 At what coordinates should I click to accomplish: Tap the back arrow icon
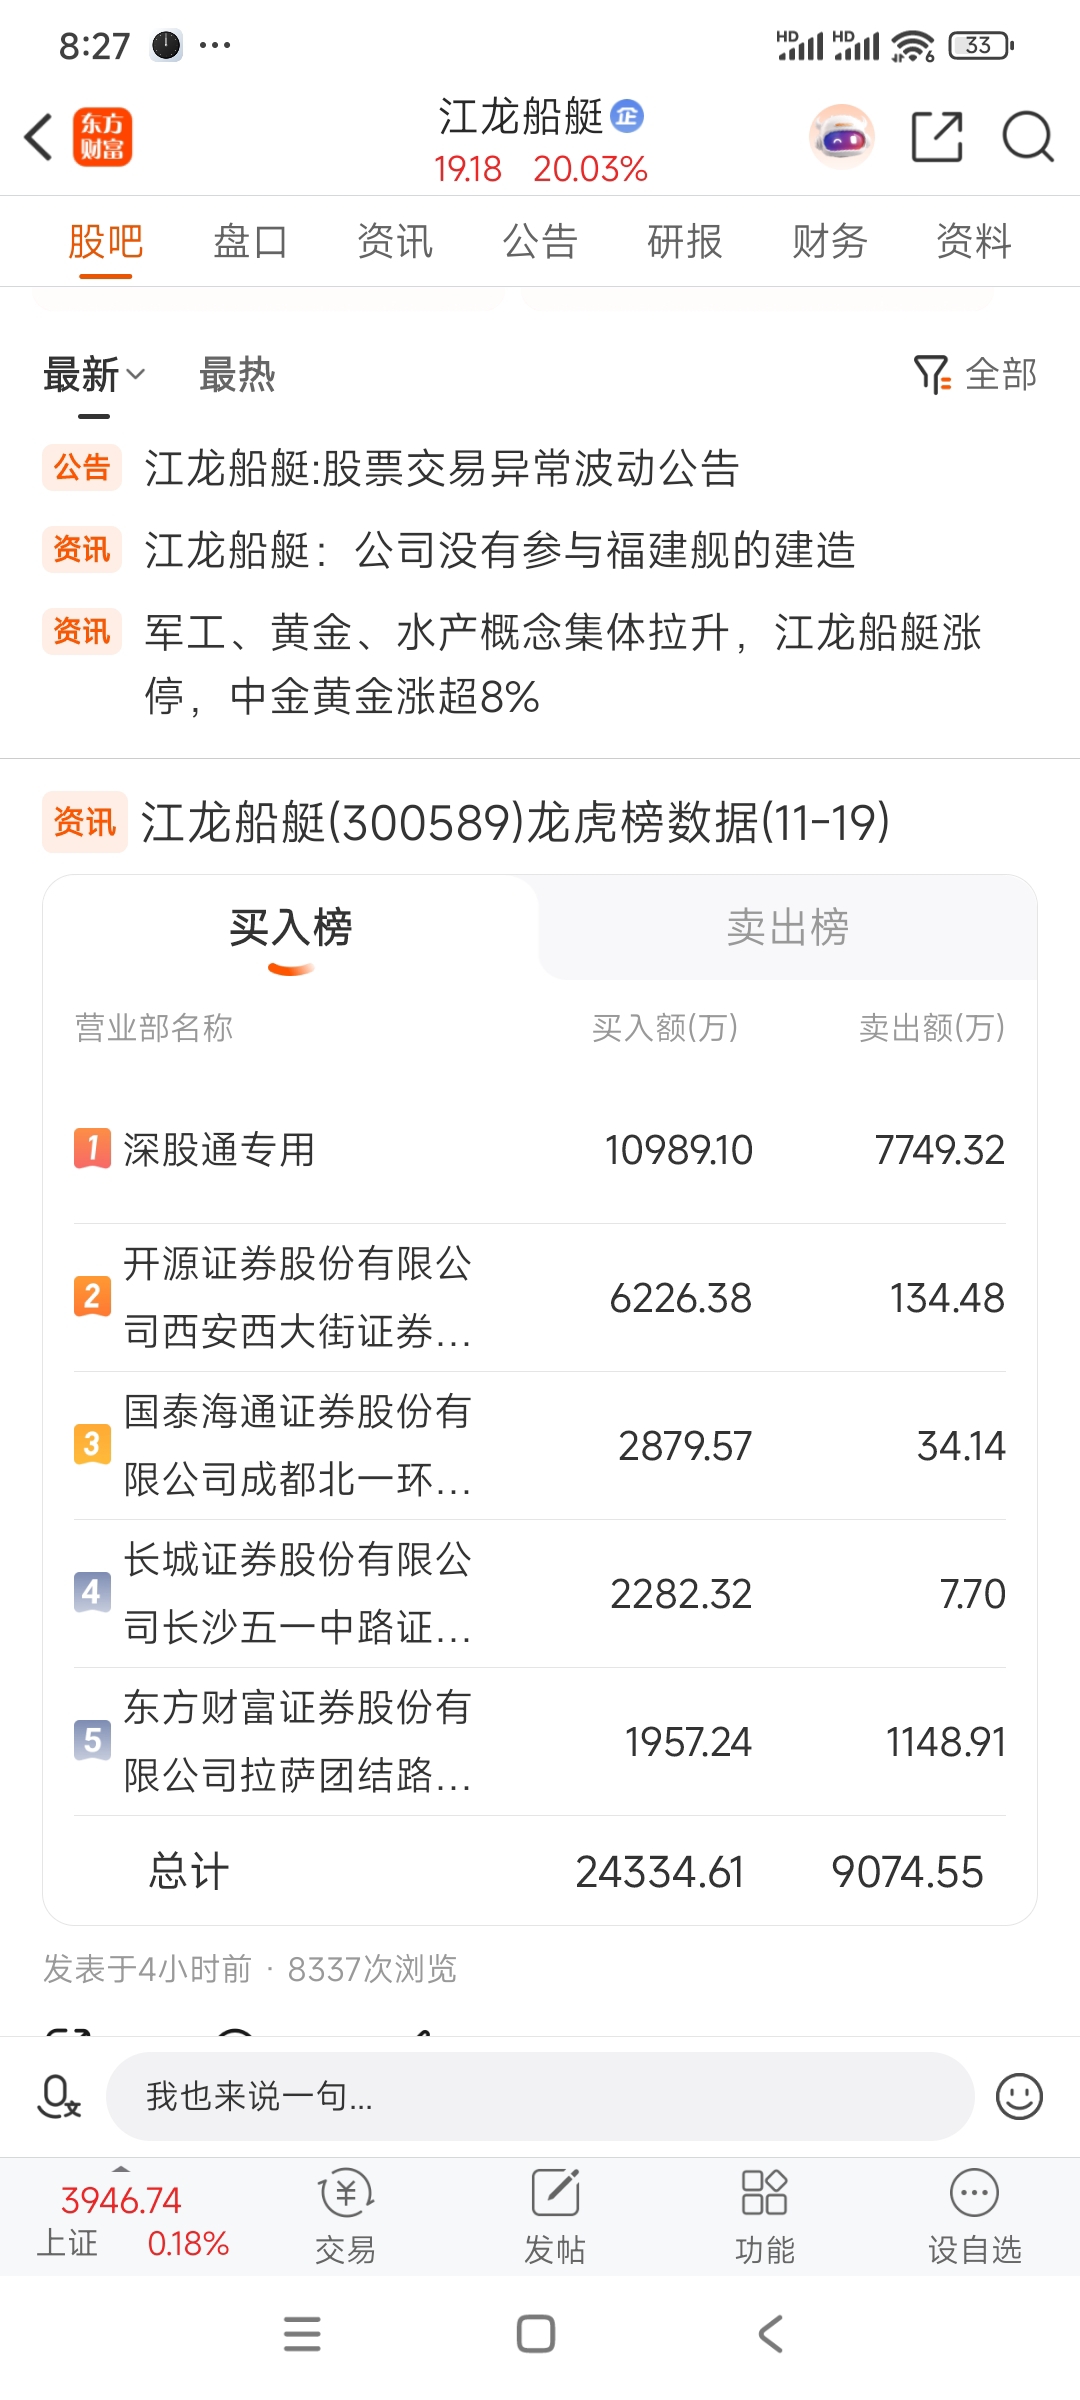(x=39, y=137)
